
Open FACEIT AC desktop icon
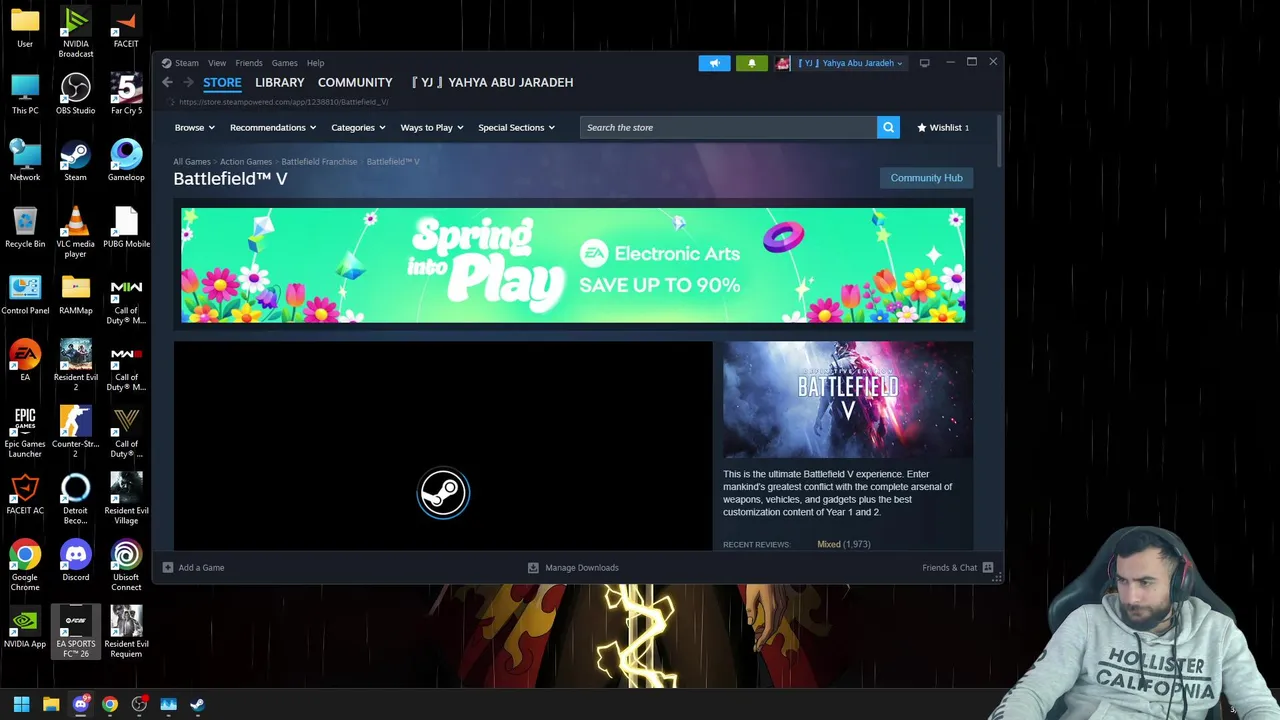pos(25,494)
